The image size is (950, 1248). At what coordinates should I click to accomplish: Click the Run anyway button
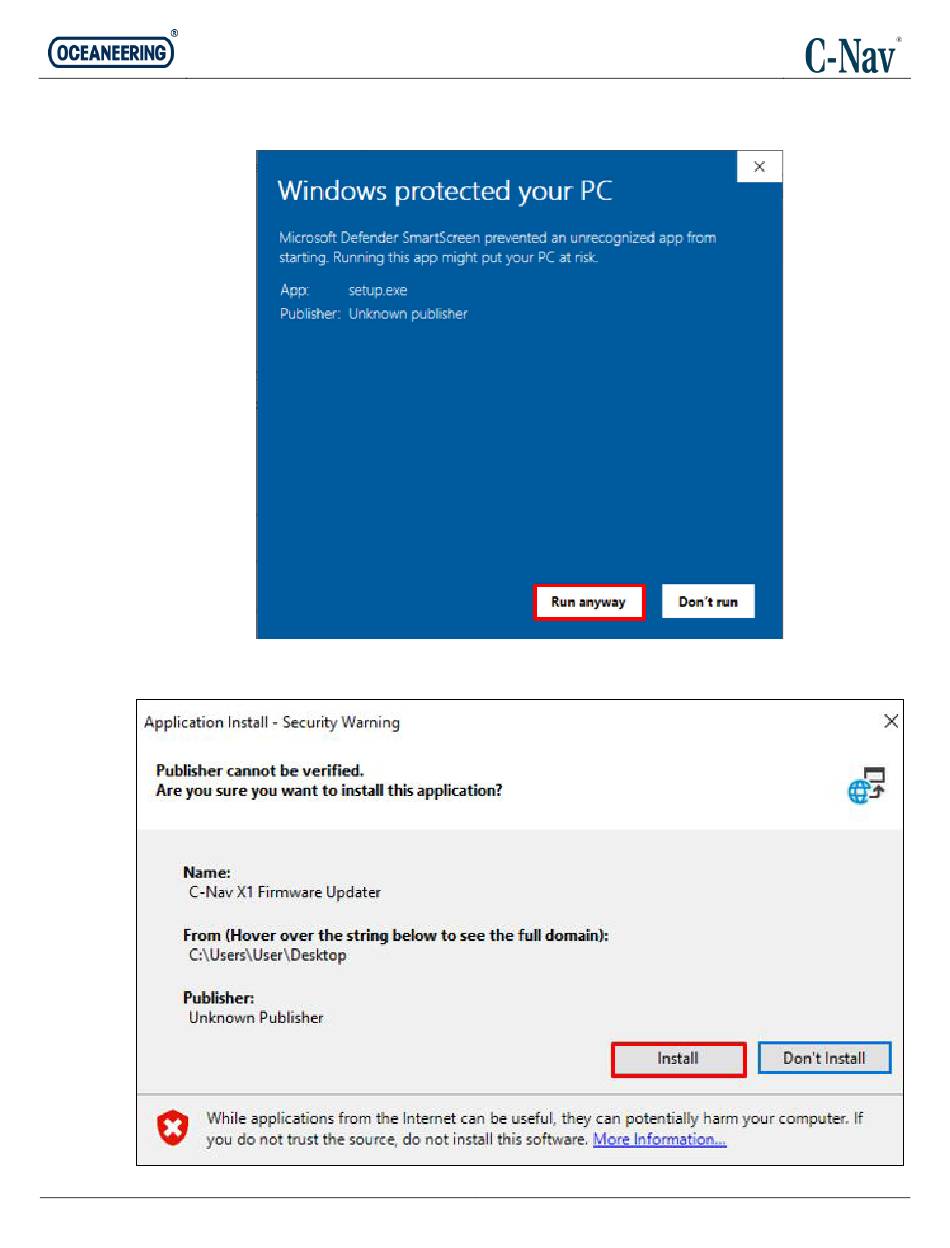coord(588,602)
